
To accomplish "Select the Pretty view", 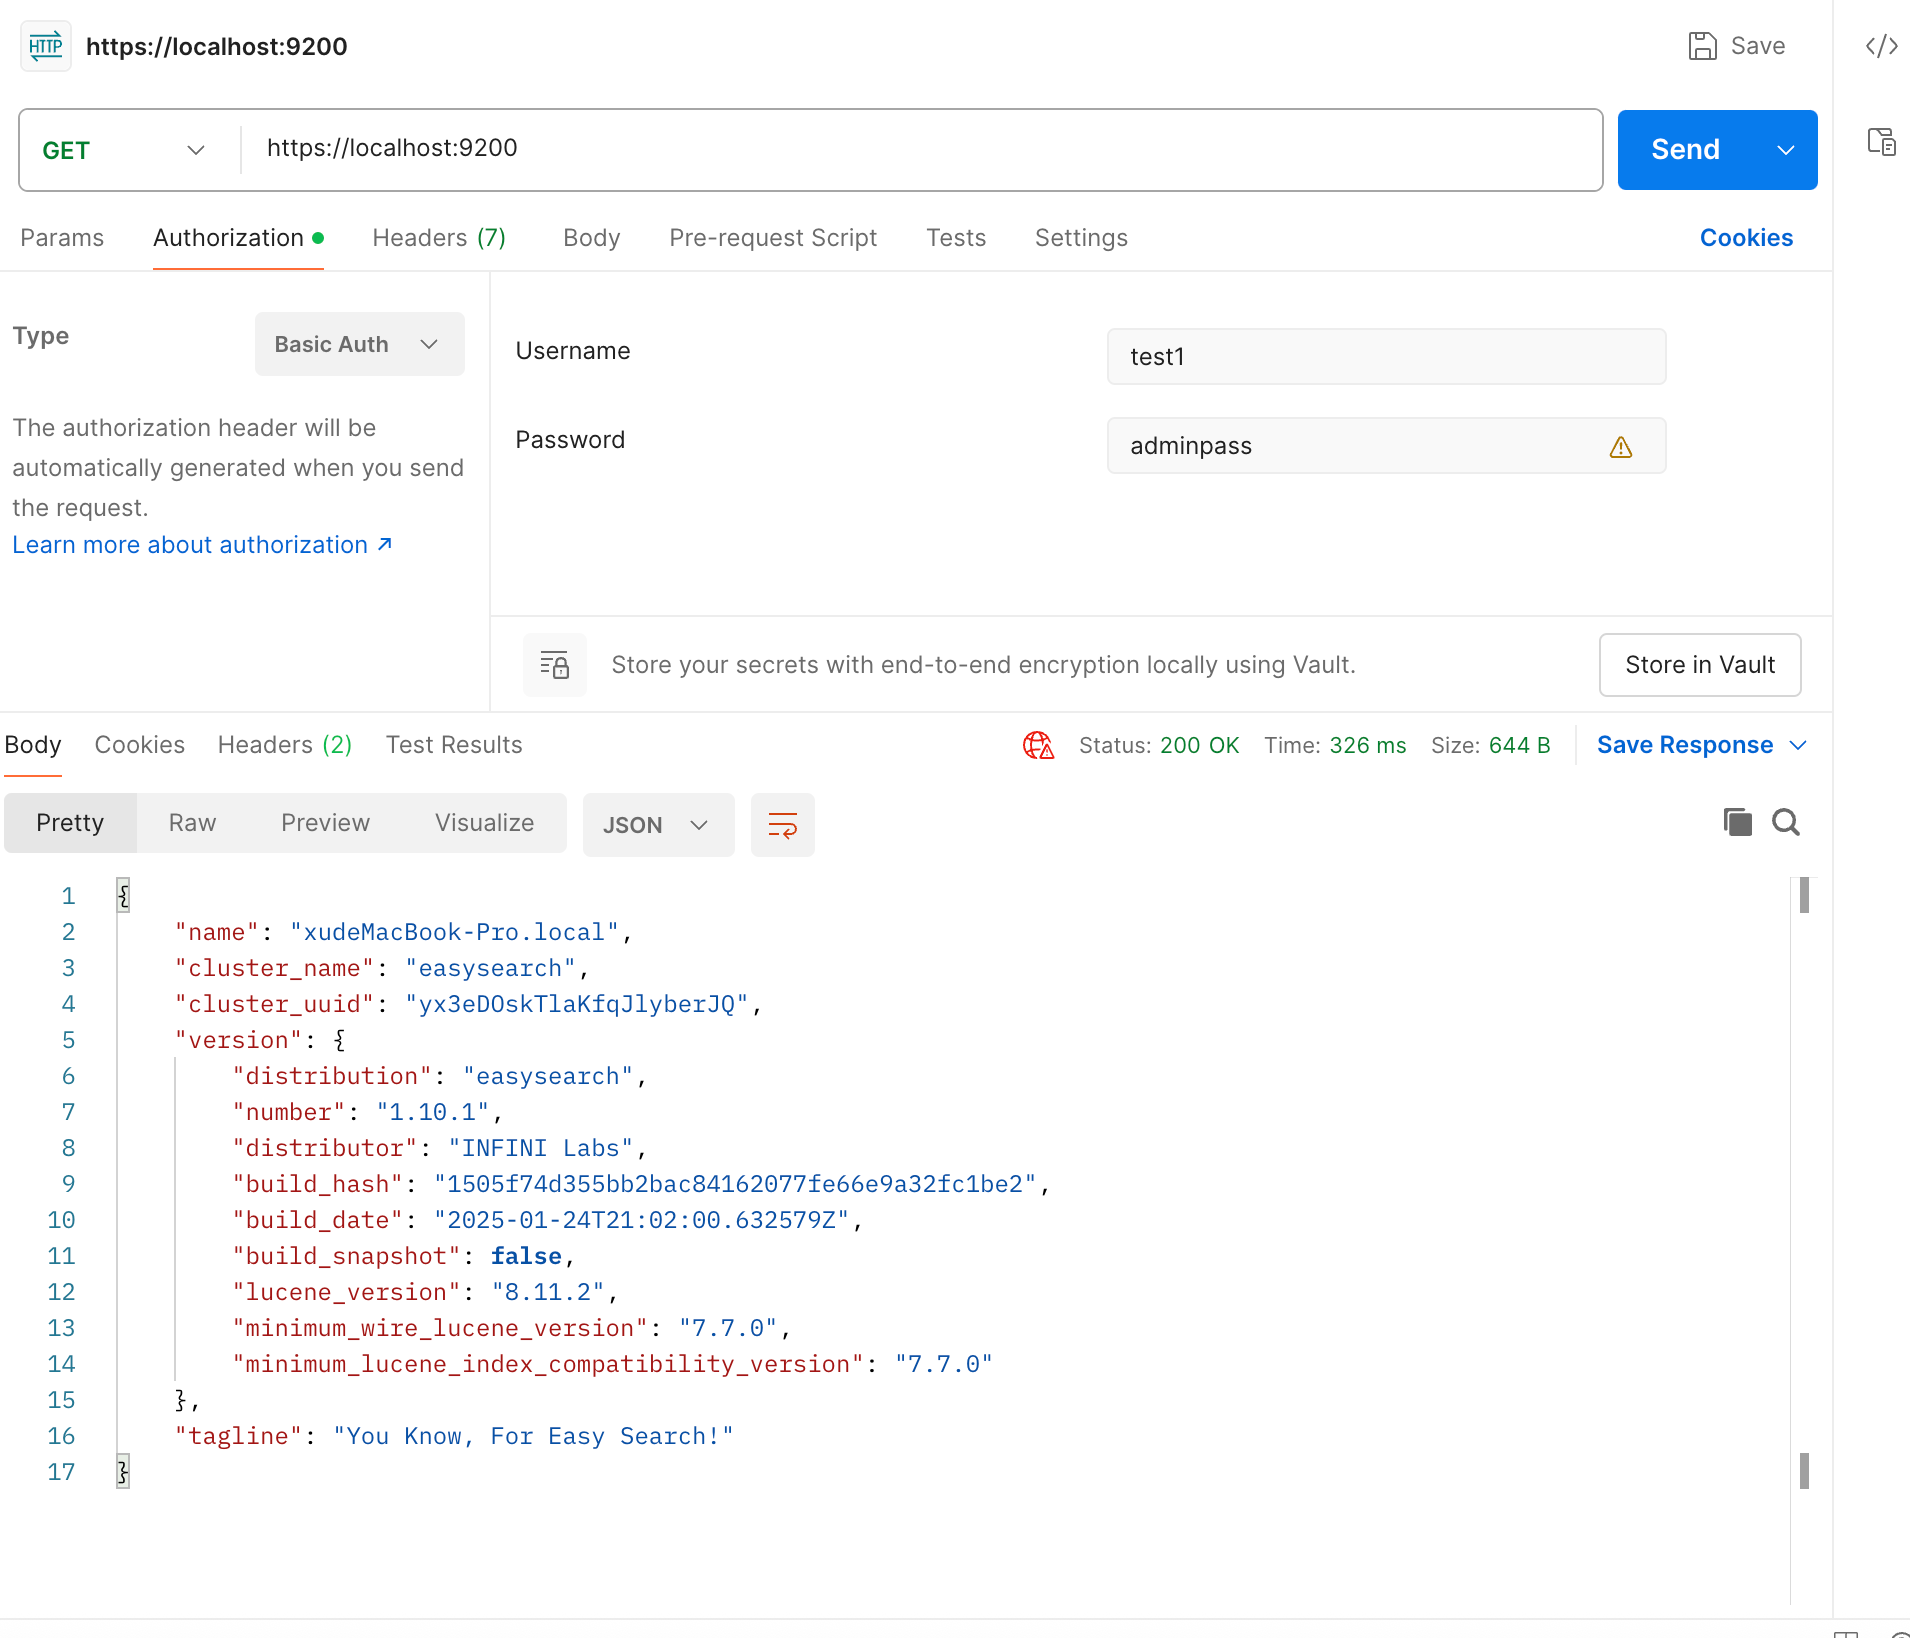I will [70, 823].
